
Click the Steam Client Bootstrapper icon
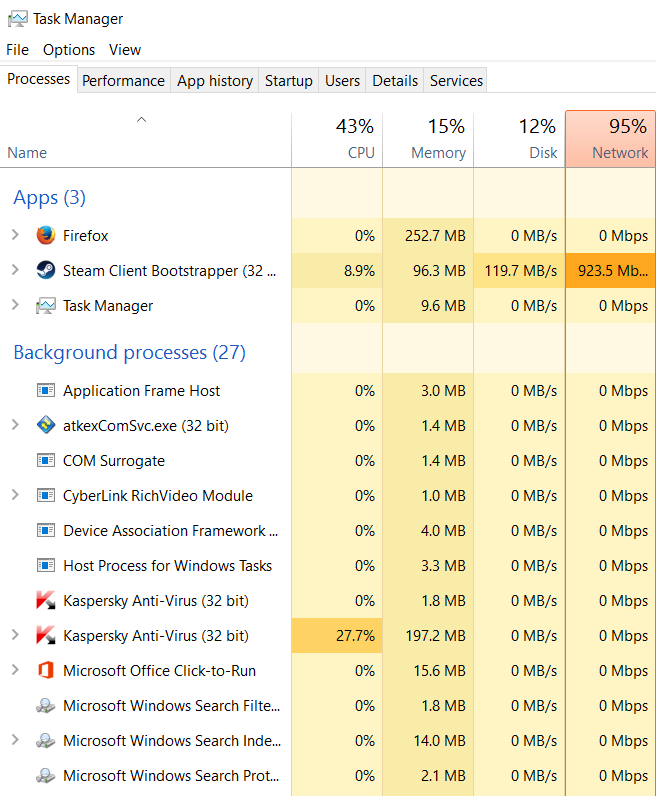(45, 271)
